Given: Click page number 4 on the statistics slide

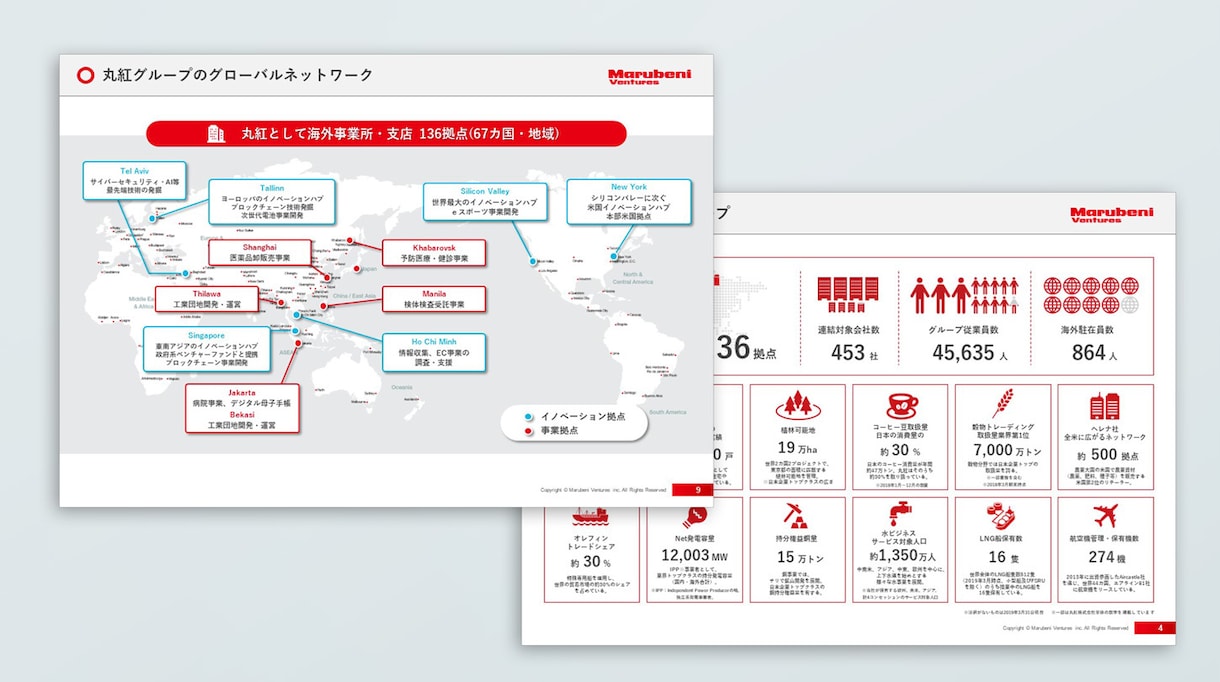Looking at the screenshot, I should (1159, 628).
